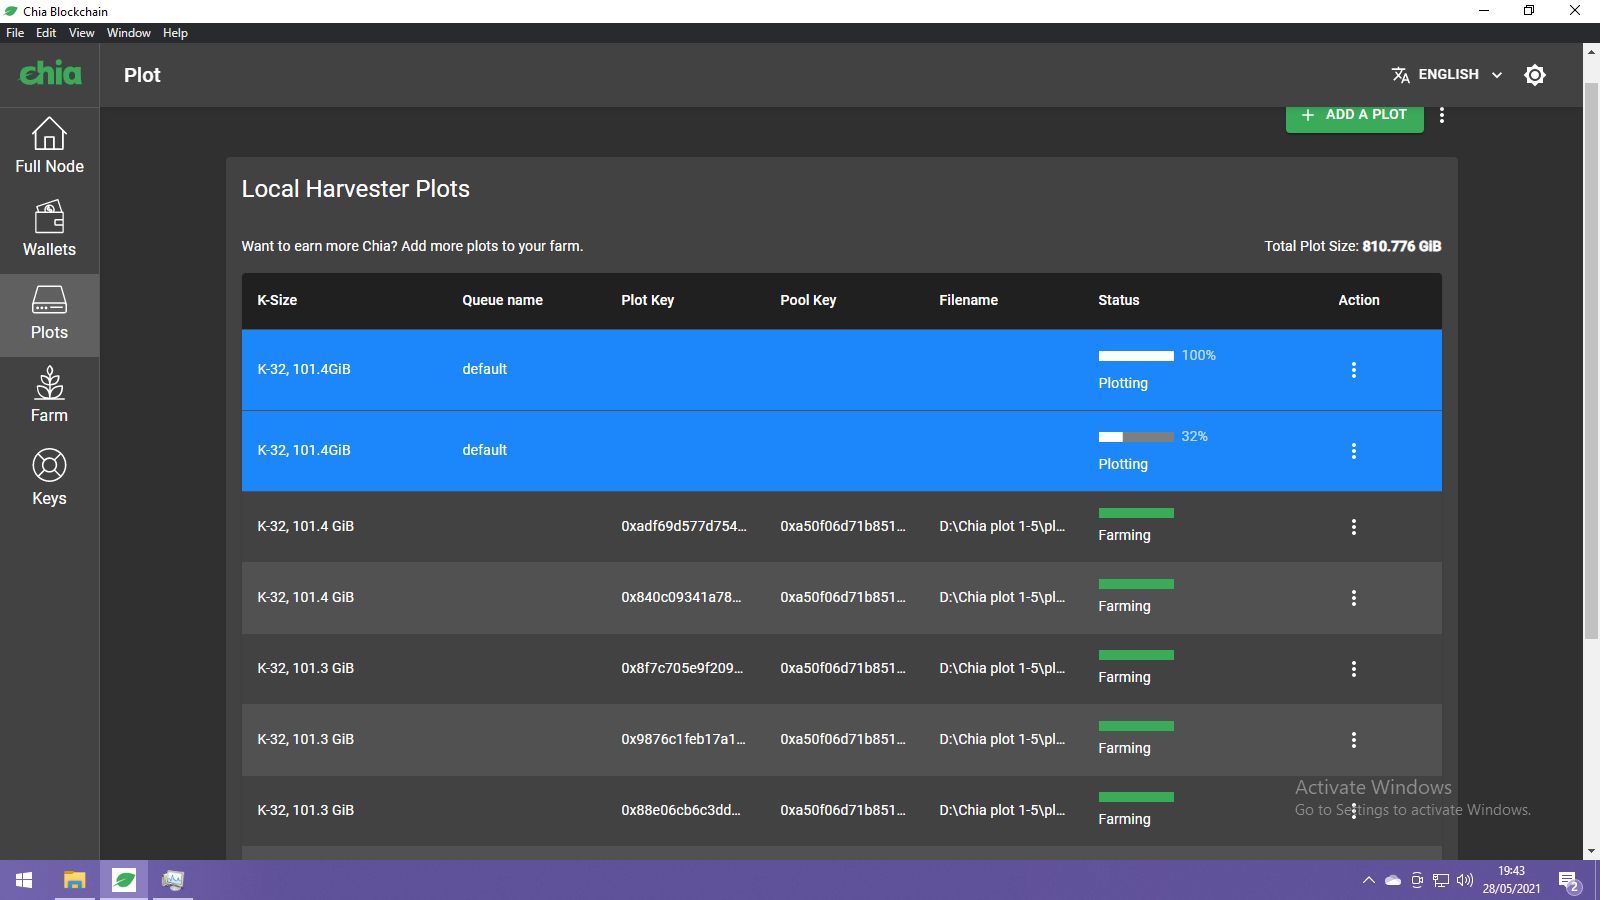Screen dimensions: 1600x900
Task: Expand the ENGLISH language dropdown
Action: coord(1447,75)
